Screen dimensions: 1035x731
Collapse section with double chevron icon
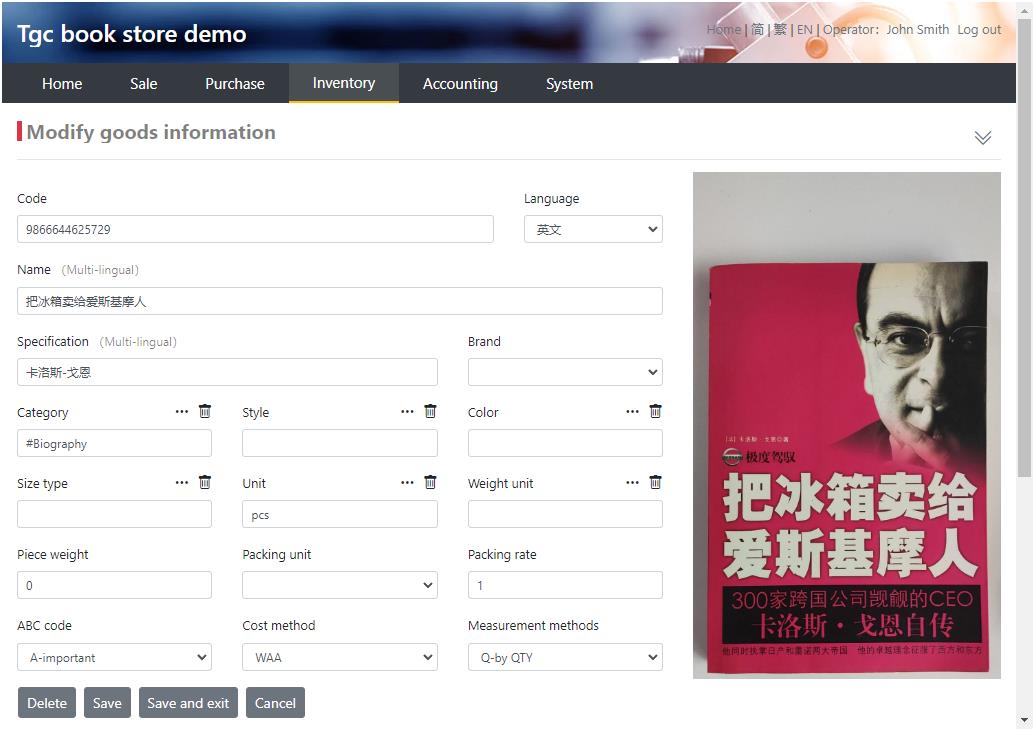pyautogui.click(x=983, y=137)
